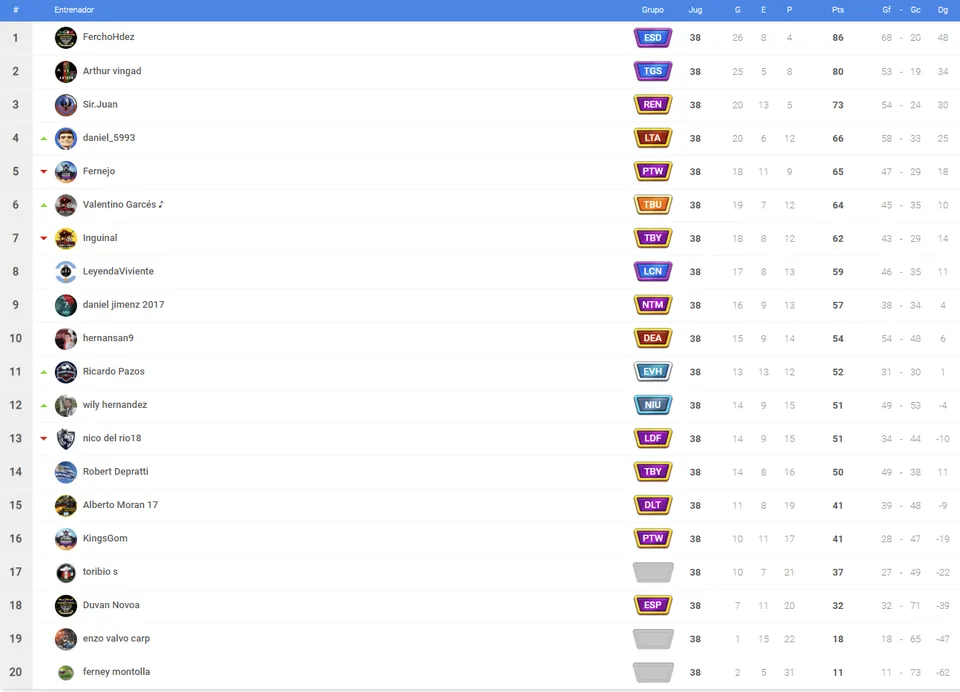Click Robert Depratti's 50 points value

[838, 472]
